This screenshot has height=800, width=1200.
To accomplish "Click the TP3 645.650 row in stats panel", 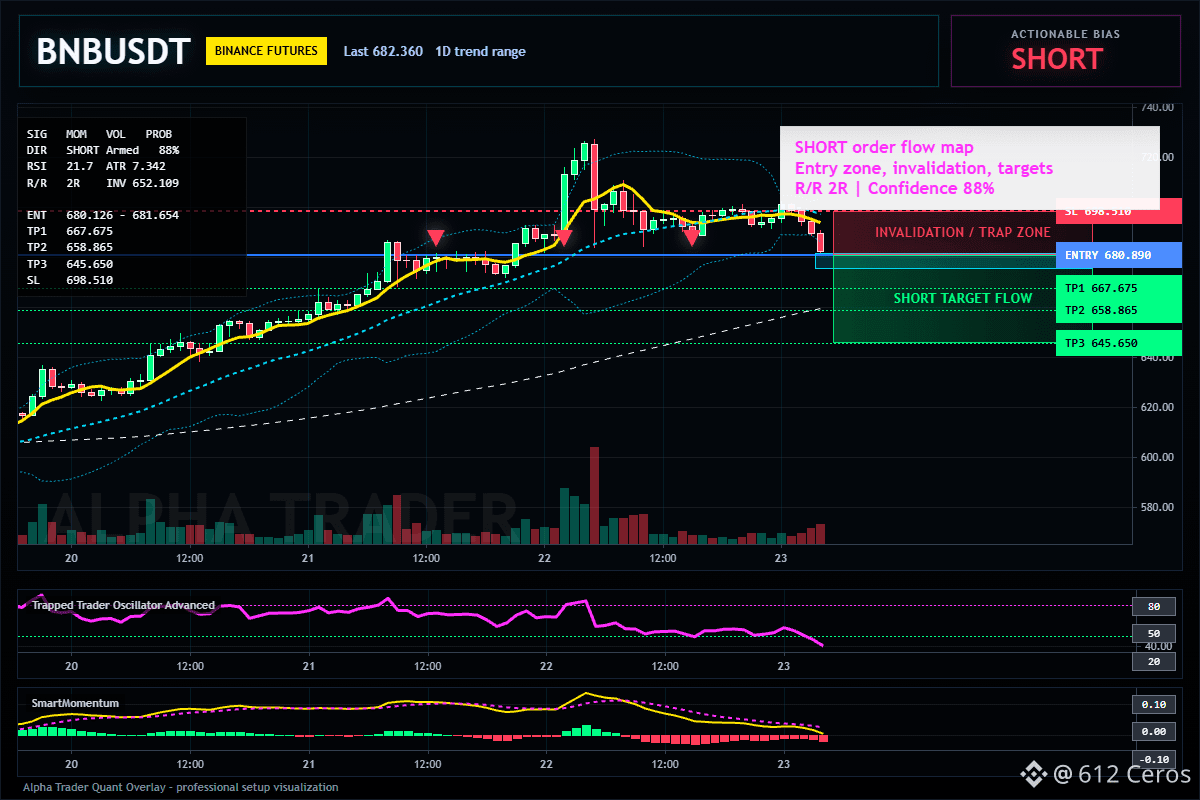I will [x=70, y=264].
